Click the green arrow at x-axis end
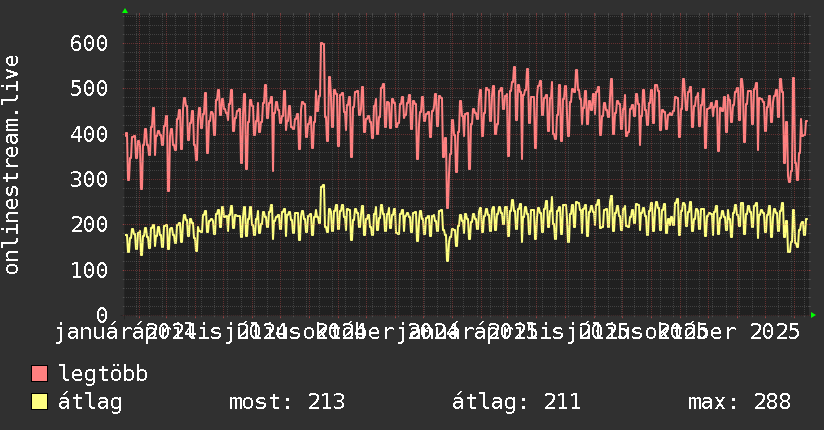Viewport: 824px width, 430px height. pos(813,315)
